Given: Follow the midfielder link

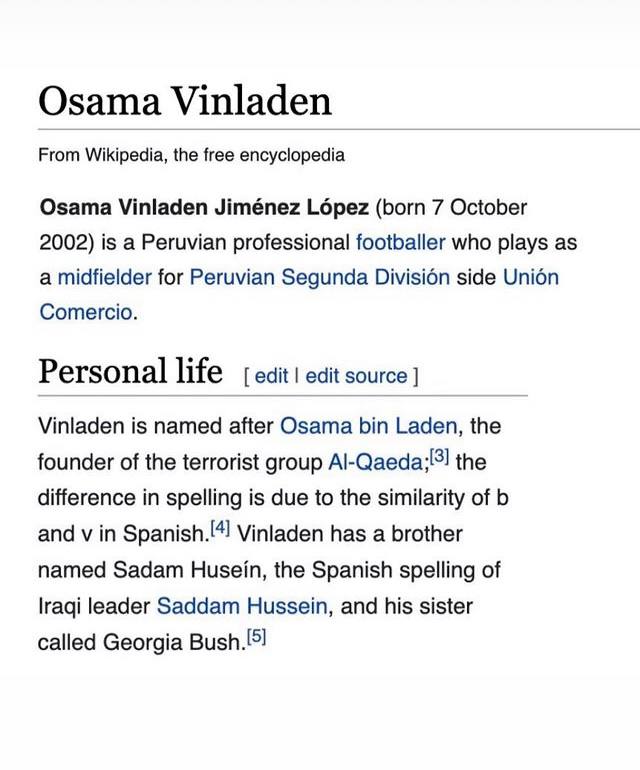Looking at the screenshot, I should point(104,277).
